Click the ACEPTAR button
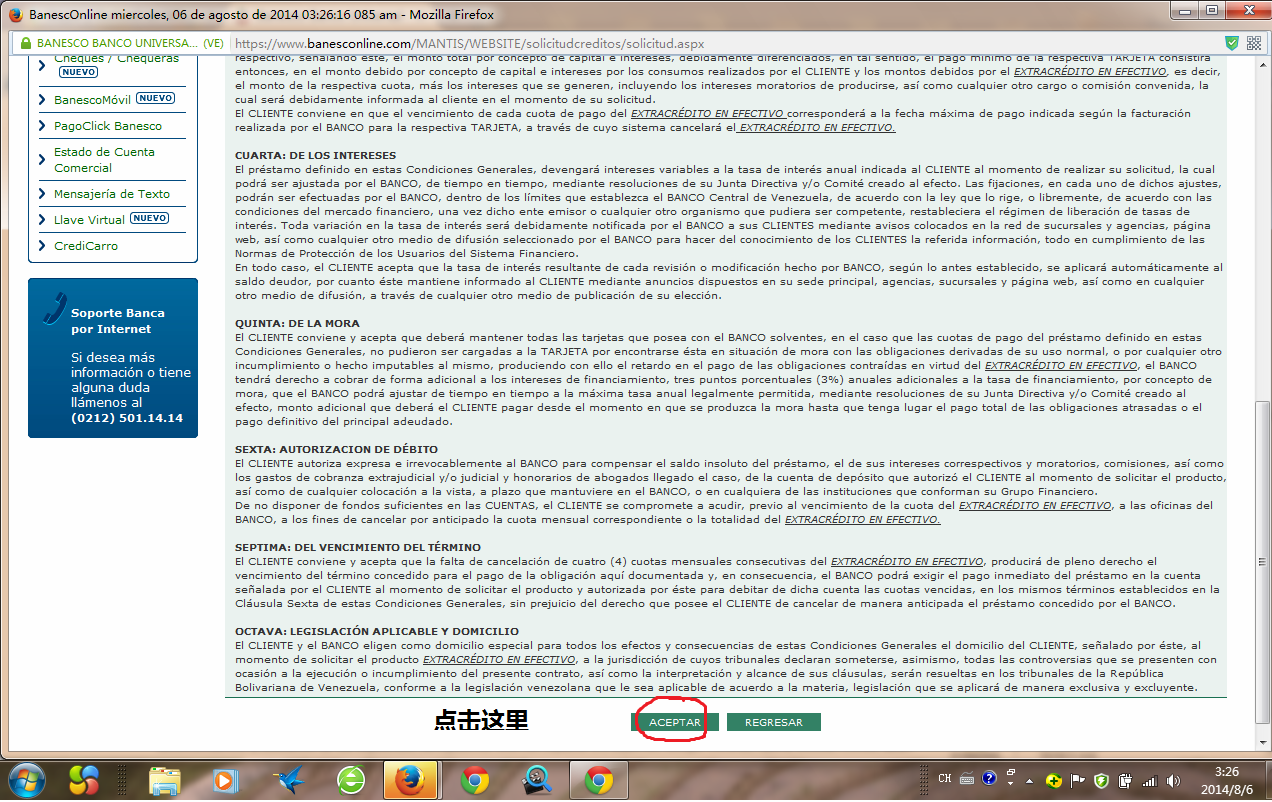This screenshot has height=802, width=1272. [675, 722]
